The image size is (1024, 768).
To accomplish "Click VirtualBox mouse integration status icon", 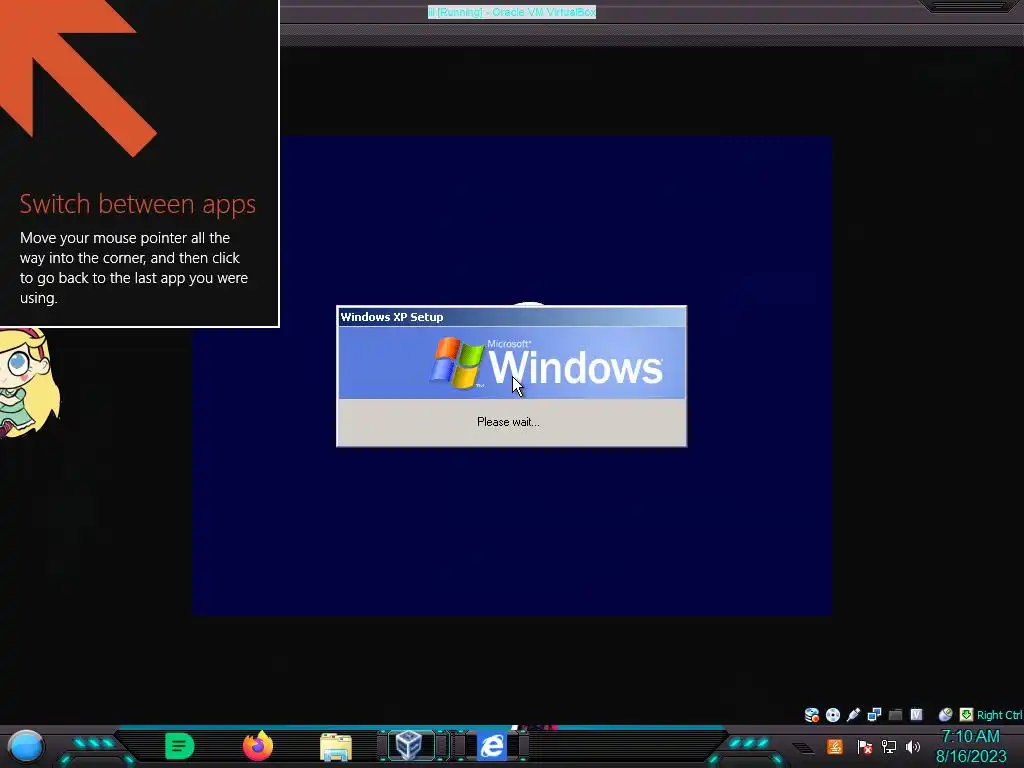I will [945, 715].
